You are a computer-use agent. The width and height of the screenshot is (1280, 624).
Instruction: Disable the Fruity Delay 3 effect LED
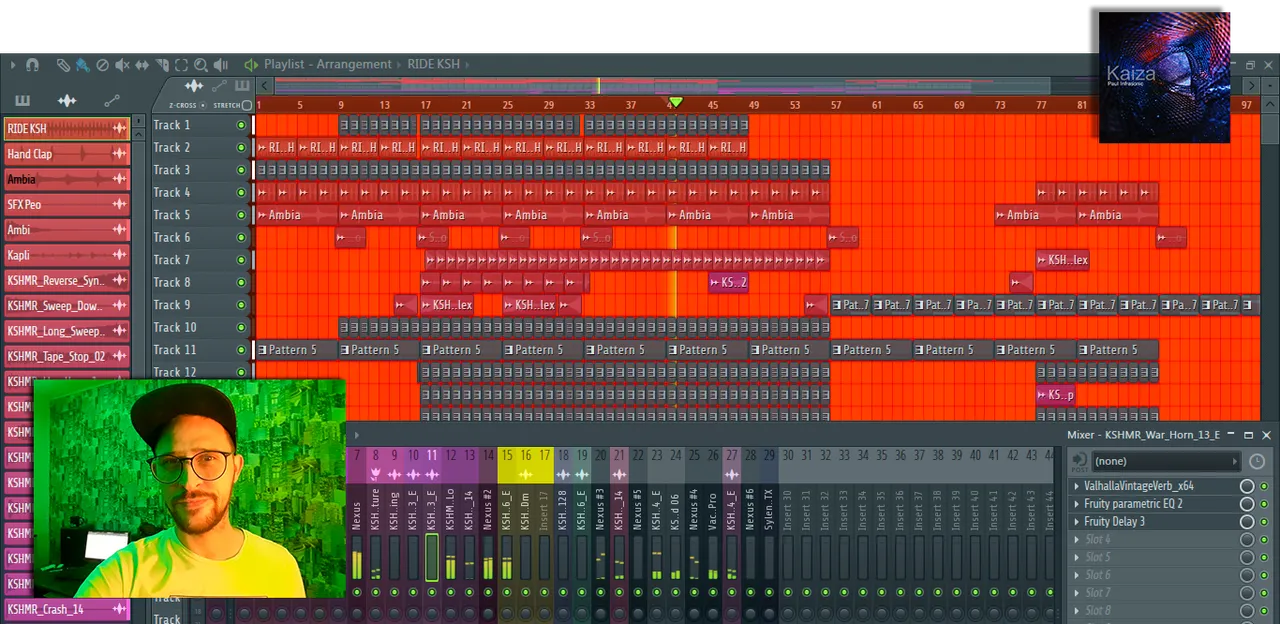[x=1265, y=522]
